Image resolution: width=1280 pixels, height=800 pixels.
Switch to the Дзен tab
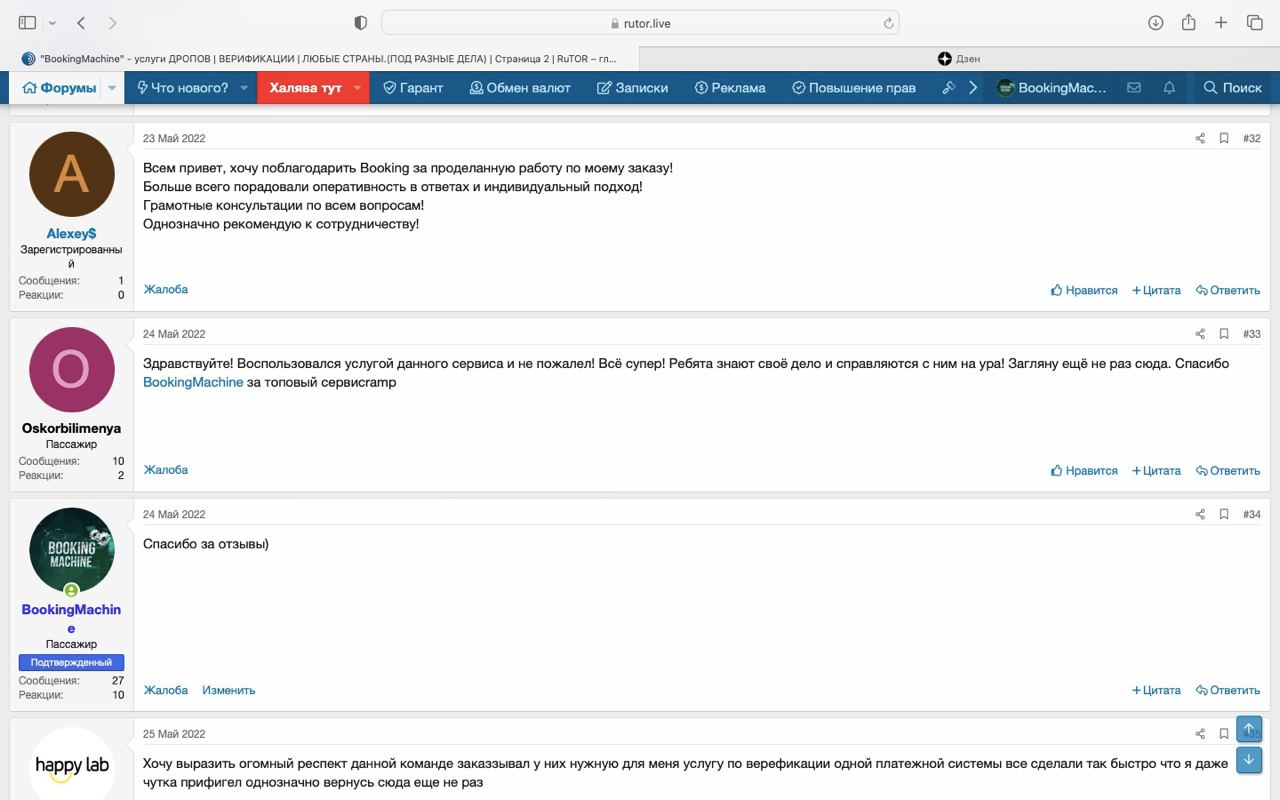tap(958, 59)
